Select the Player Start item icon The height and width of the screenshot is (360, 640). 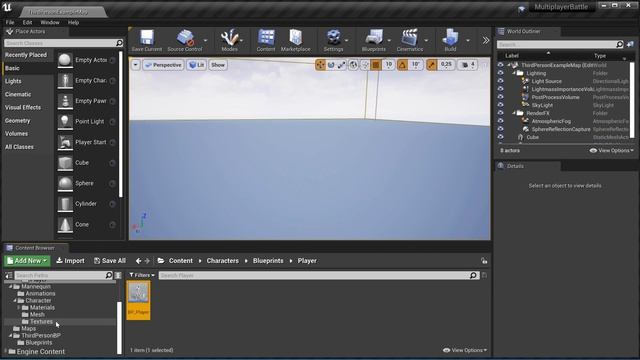point(65,142)
